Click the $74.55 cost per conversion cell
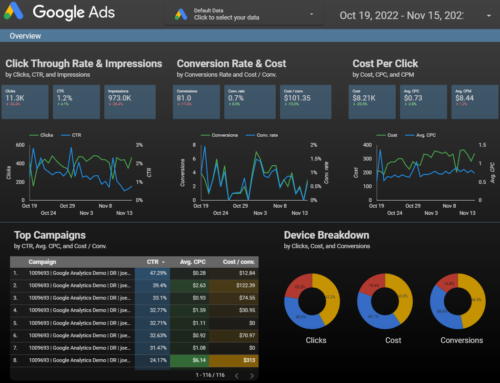 (x=234, y=298)
